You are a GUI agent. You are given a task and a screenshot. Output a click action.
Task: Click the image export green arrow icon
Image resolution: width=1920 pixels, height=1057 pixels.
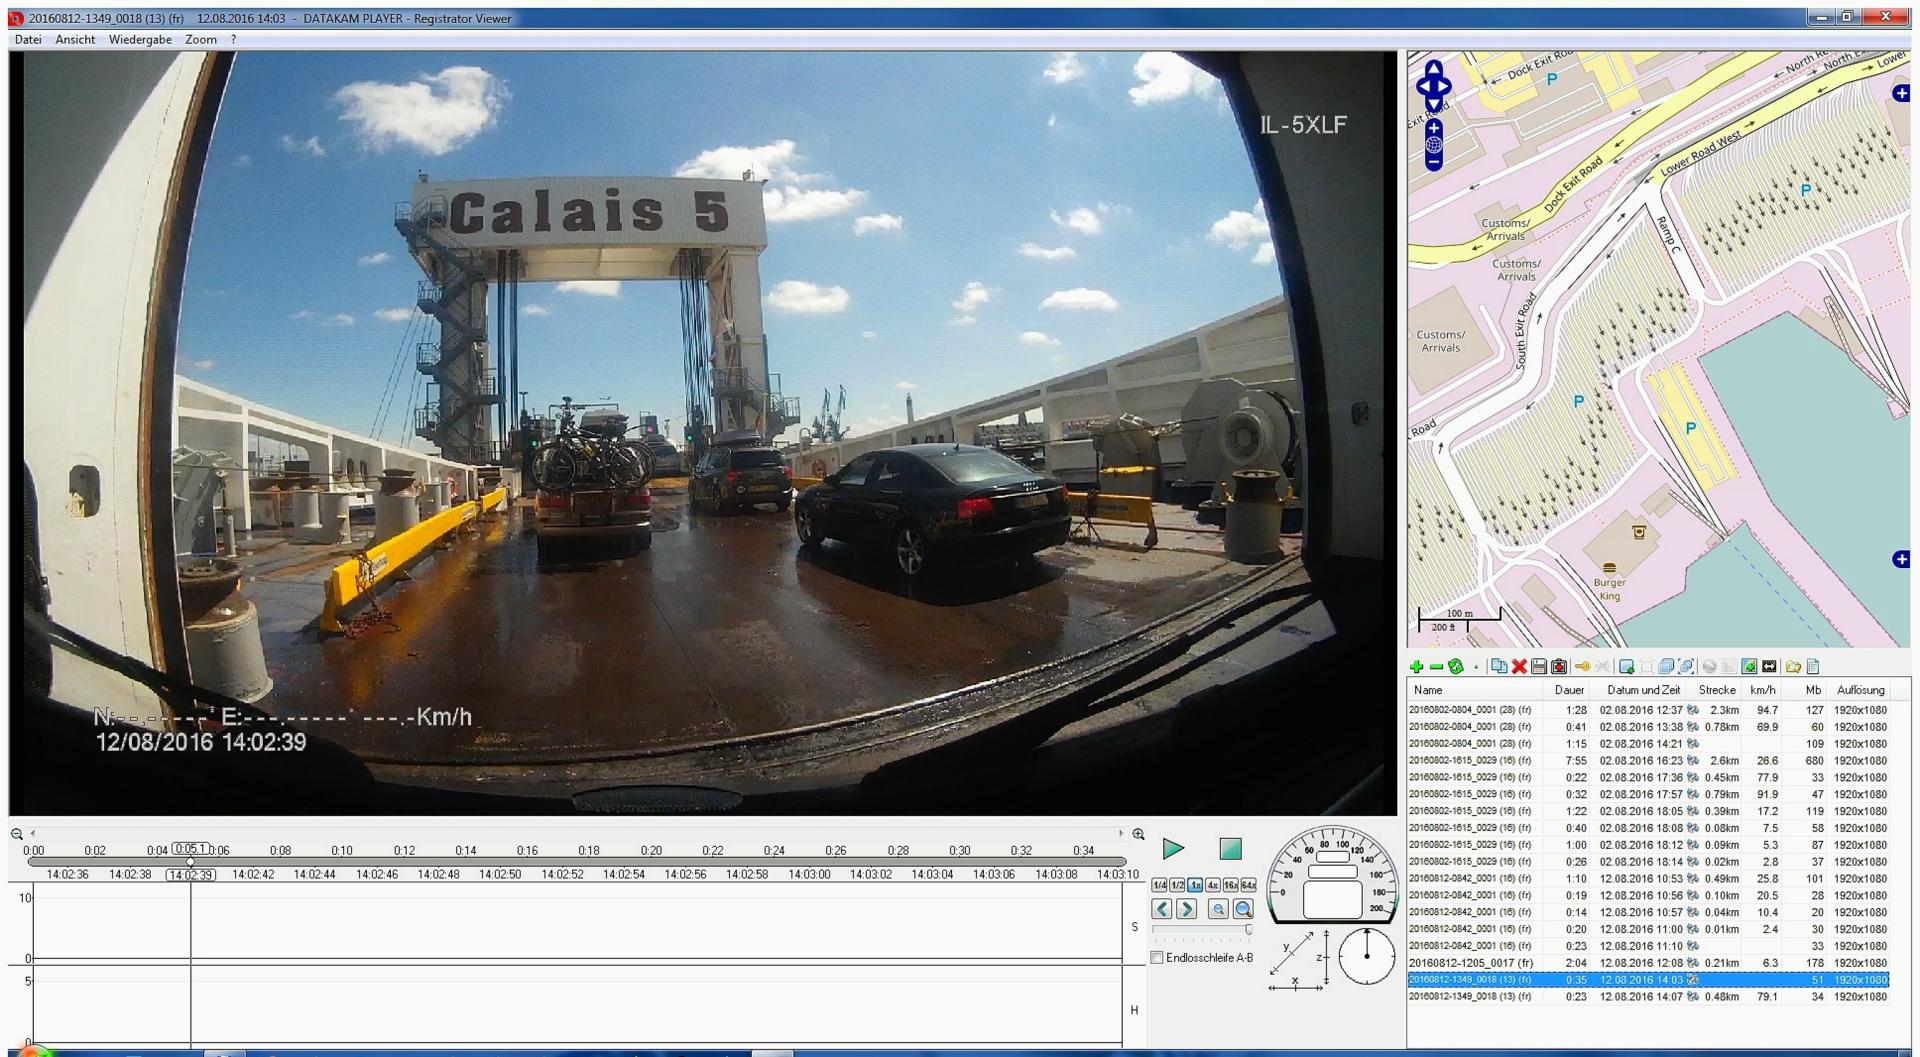tap(1749, 666)
